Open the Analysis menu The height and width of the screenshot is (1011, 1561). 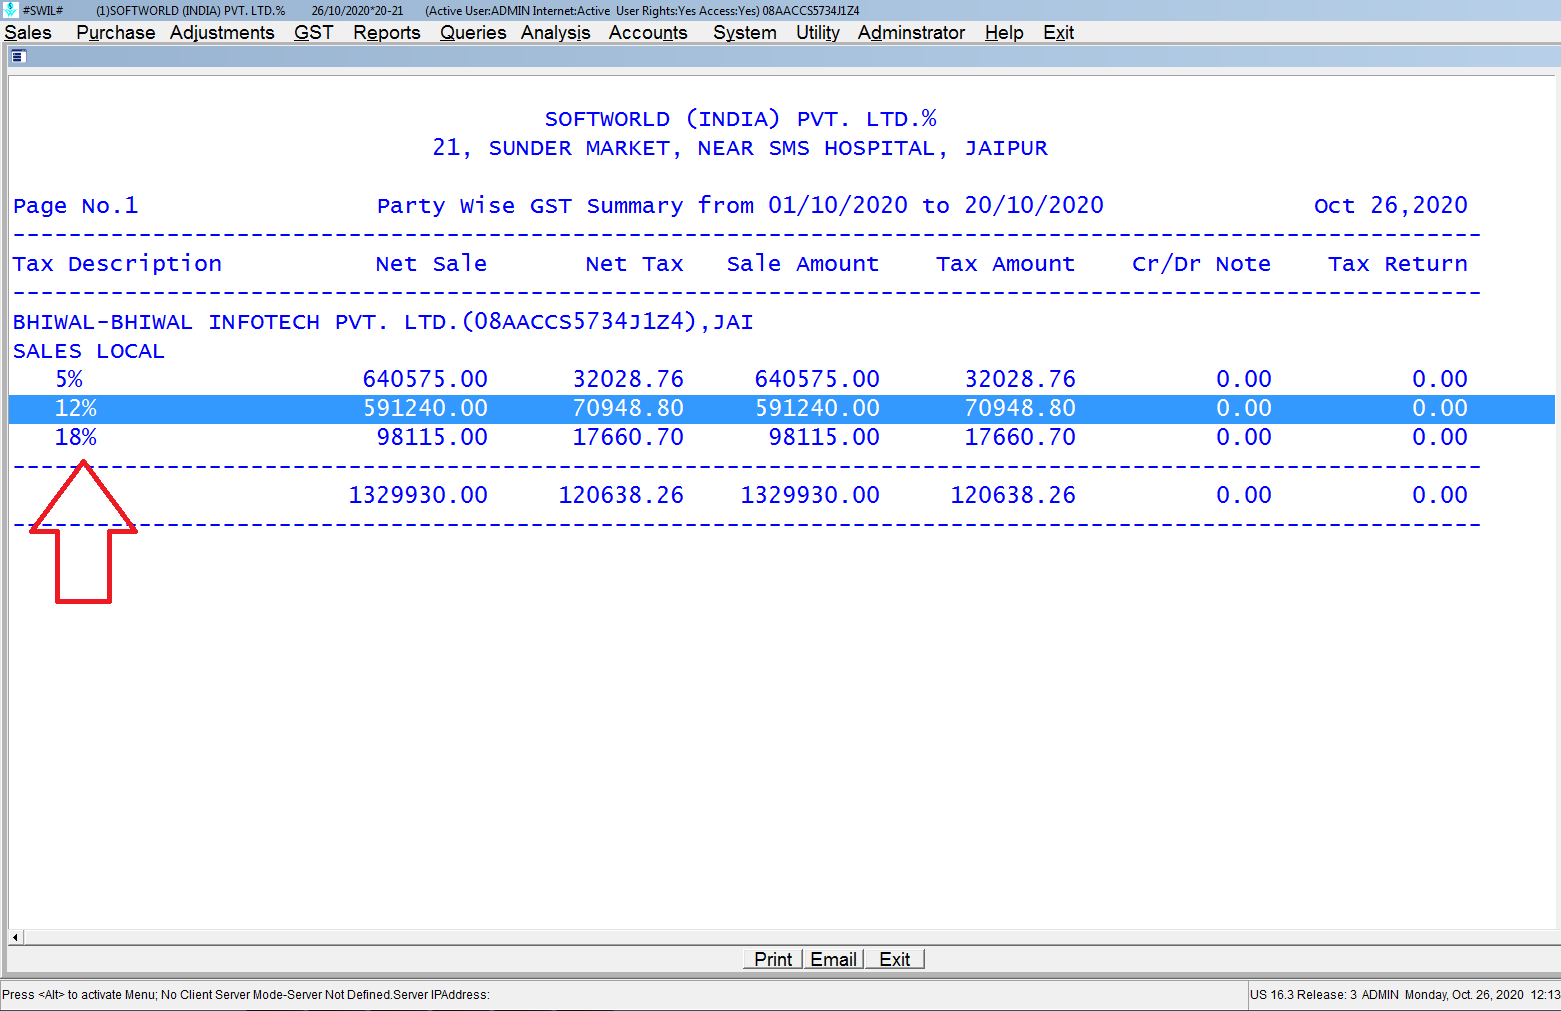(x=556, y=32)
